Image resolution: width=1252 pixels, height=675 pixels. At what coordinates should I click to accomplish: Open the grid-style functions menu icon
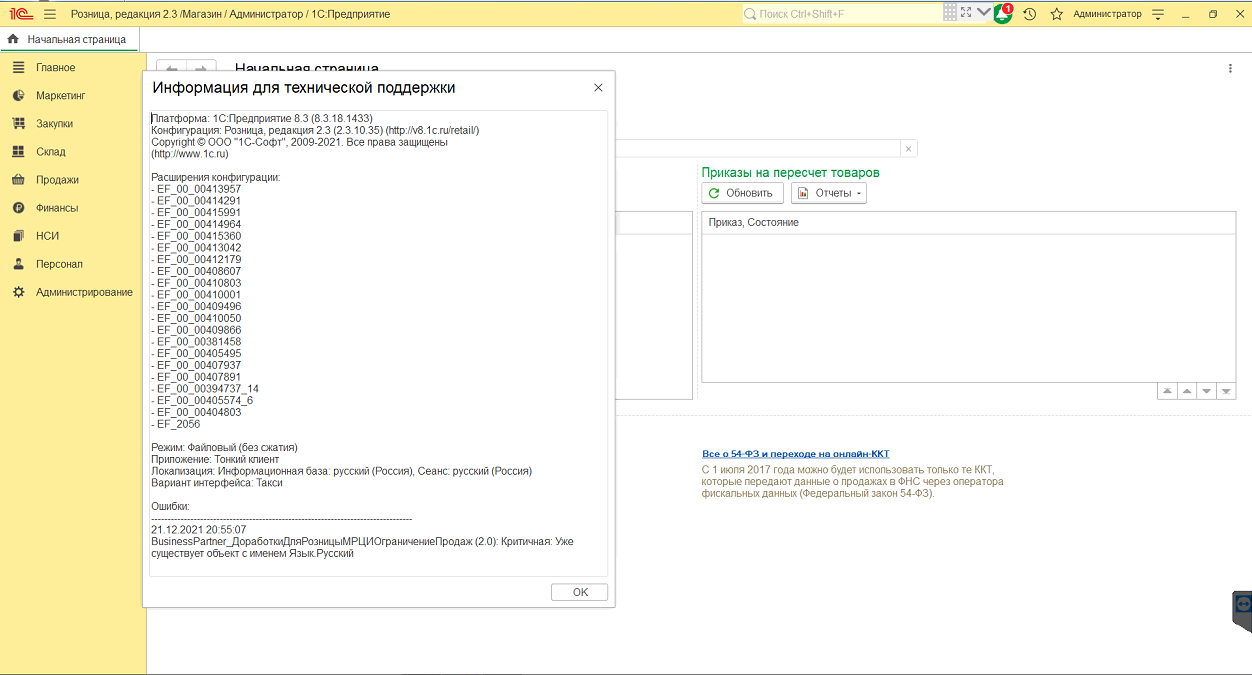click(950, 13)
